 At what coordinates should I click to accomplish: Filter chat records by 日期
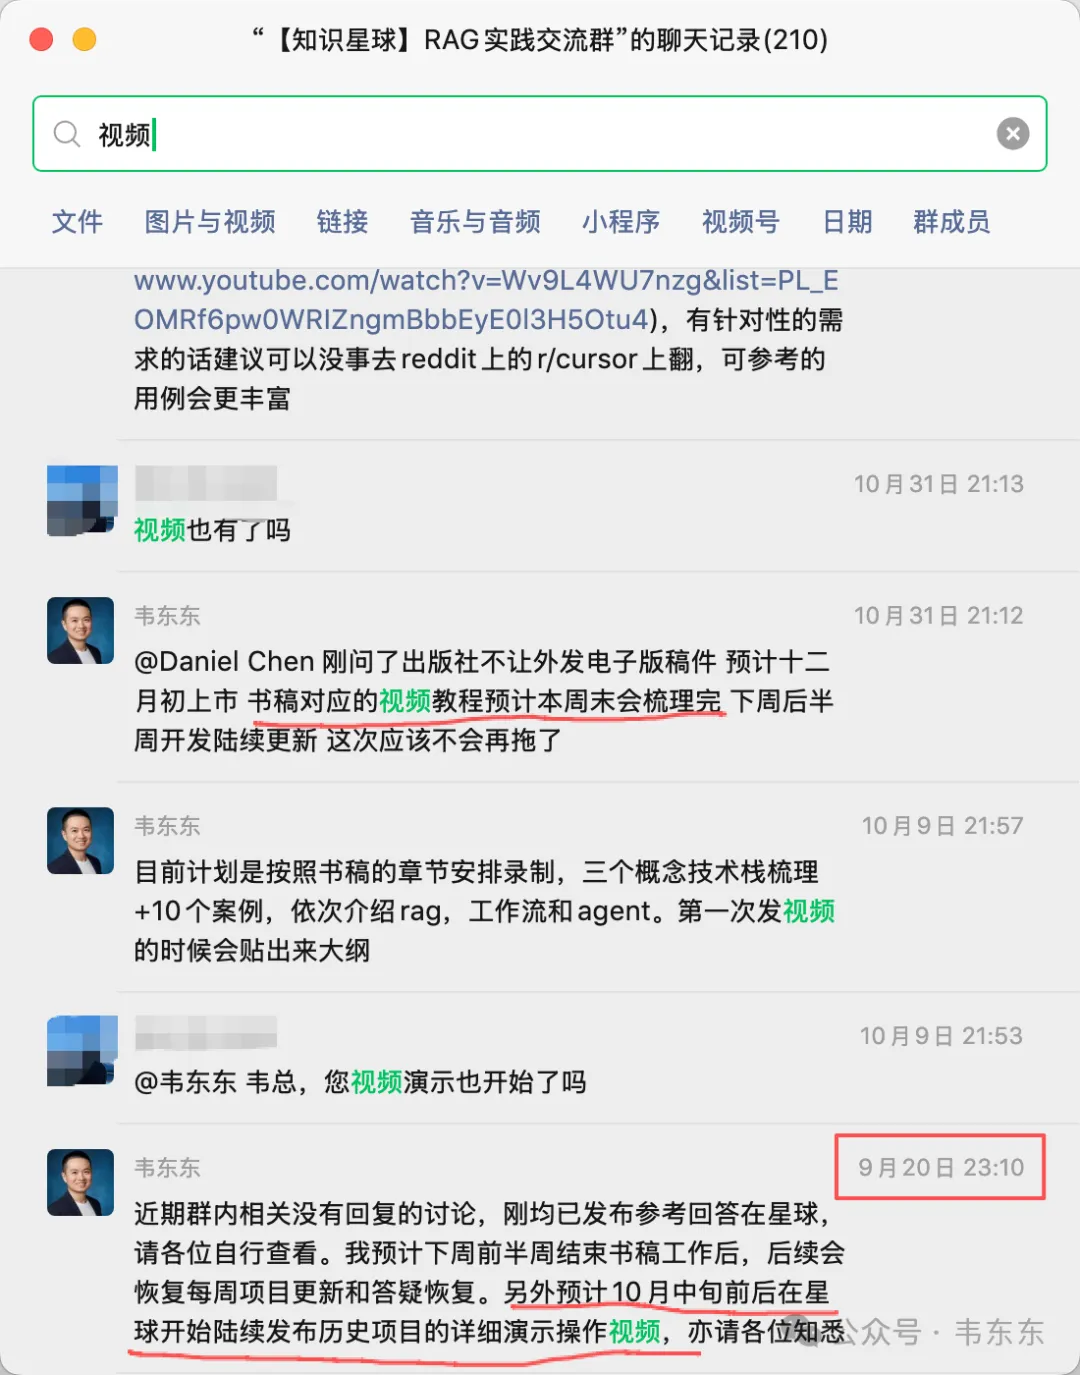(848, 221)
